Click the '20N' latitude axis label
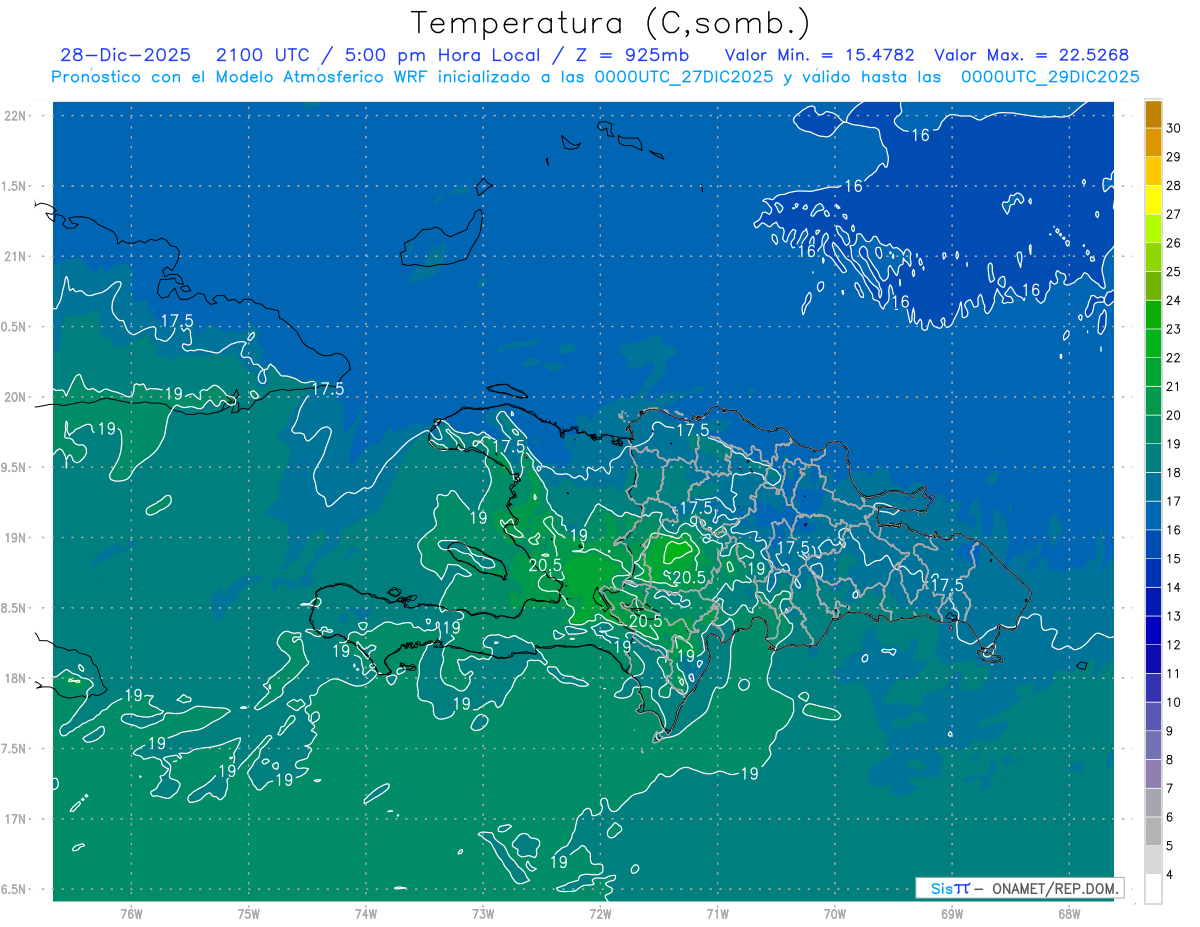This screenshot has width=1200, height=927. click(x=17, y=397)
